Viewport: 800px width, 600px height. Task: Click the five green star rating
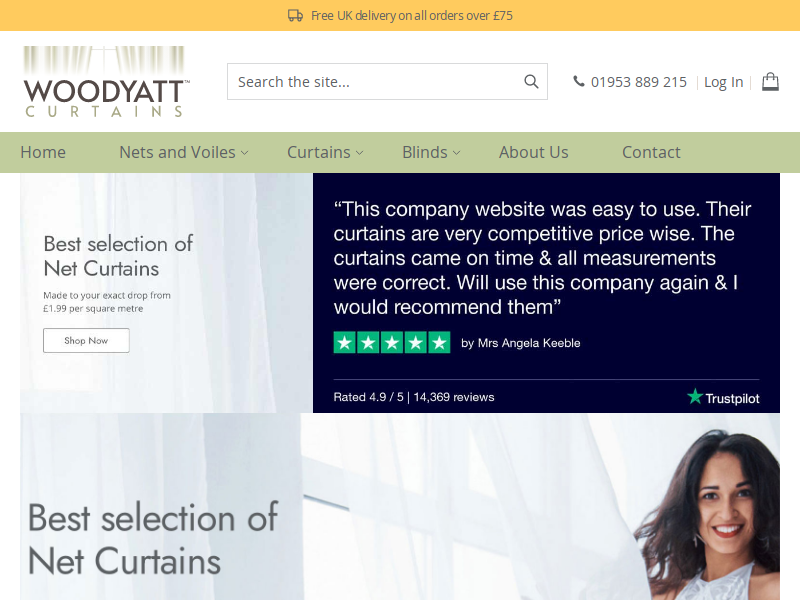(x=392, y=342)
